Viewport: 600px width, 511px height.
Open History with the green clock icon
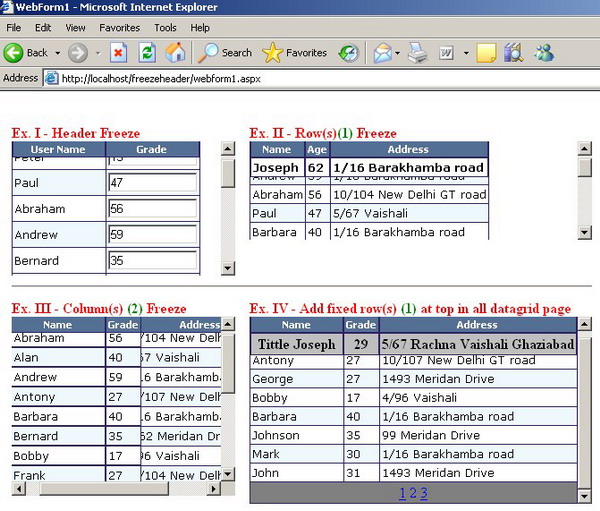[349, 53]
